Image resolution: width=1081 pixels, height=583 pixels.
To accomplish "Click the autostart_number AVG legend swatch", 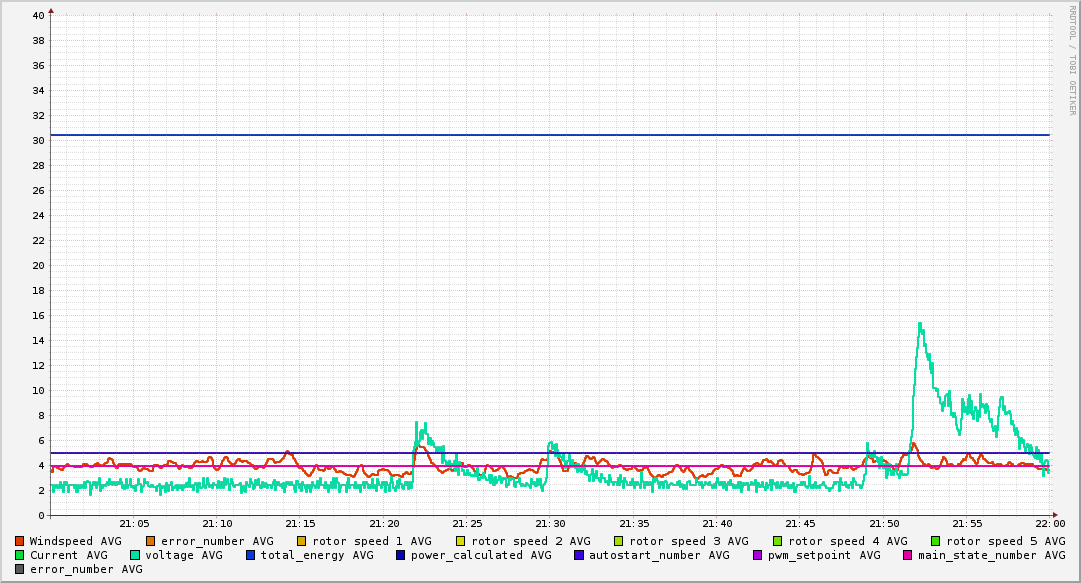I will [x=579, y=555].
